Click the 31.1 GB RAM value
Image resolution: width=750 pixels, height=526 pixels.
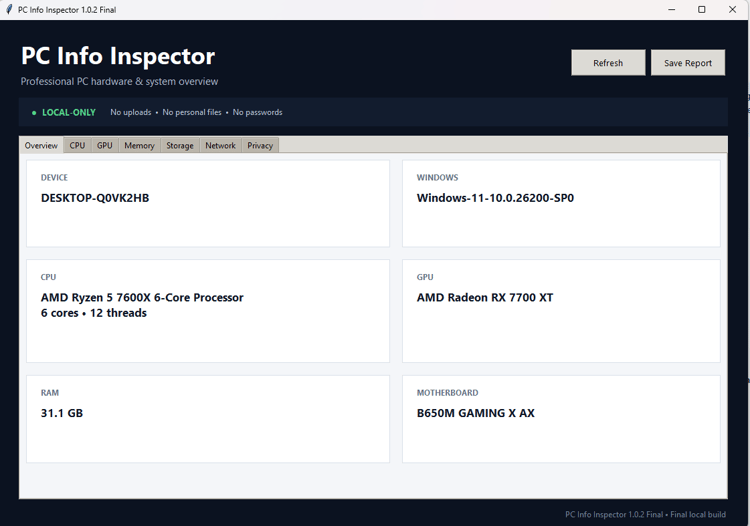(x=62, y=413)
